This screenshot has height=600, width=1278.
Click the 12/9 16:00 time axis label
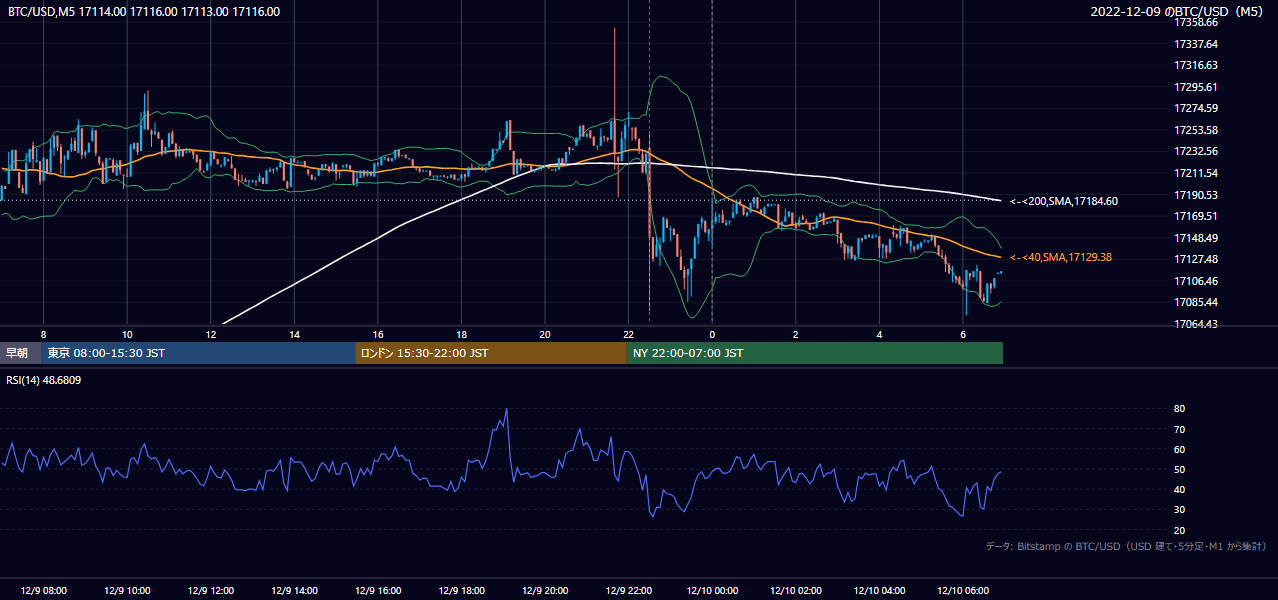click(378, 590)
